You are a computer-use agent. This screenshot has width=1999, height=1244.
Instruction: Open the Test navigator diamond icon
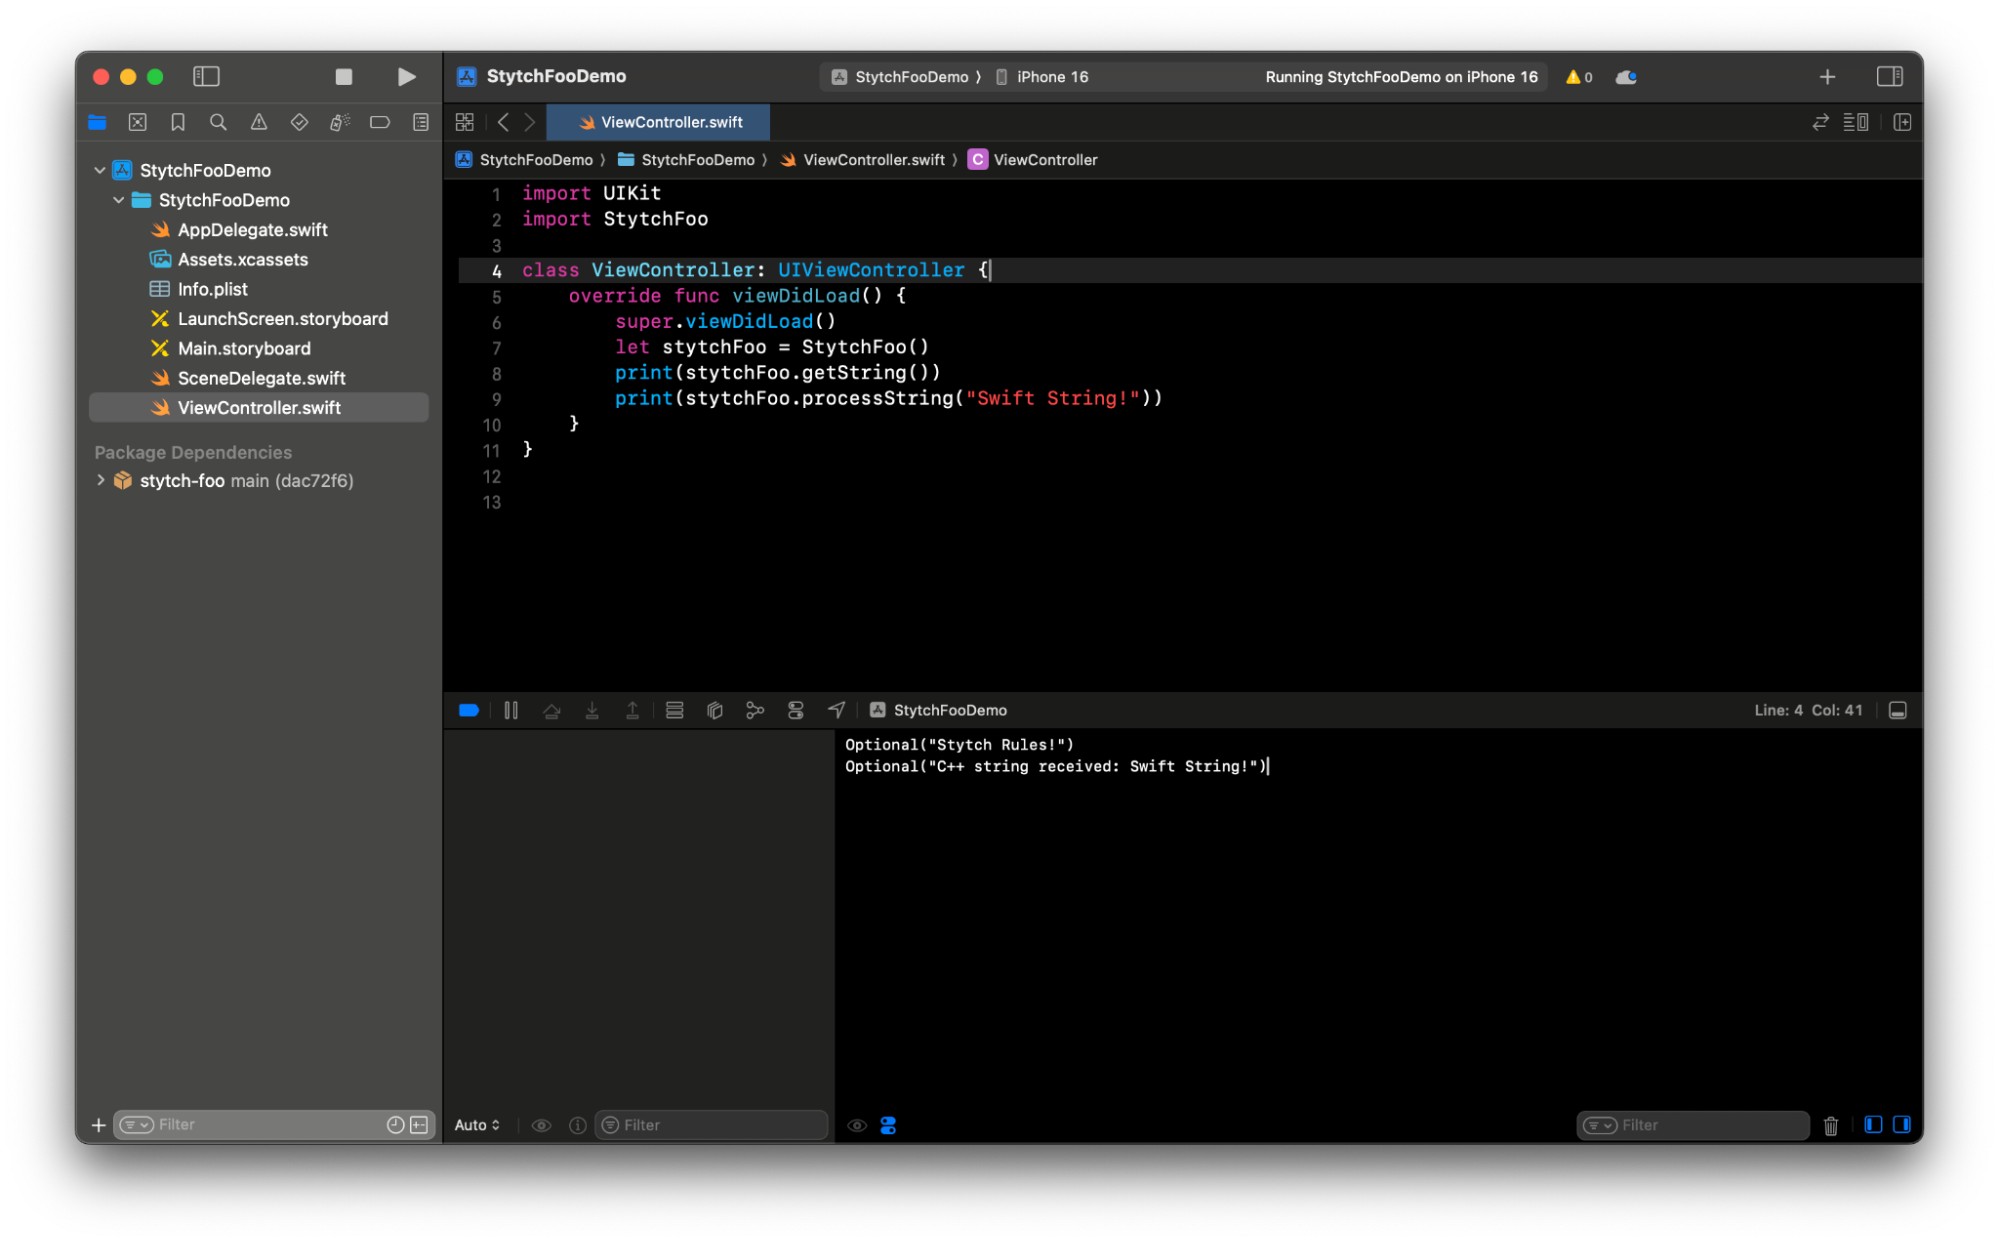[299, 122]
